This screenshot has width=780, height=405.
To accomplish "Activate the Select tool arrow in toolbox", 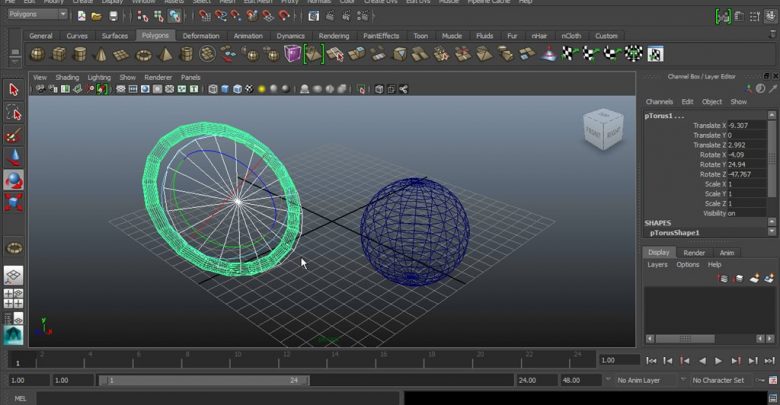I will [x=14, y=90].
